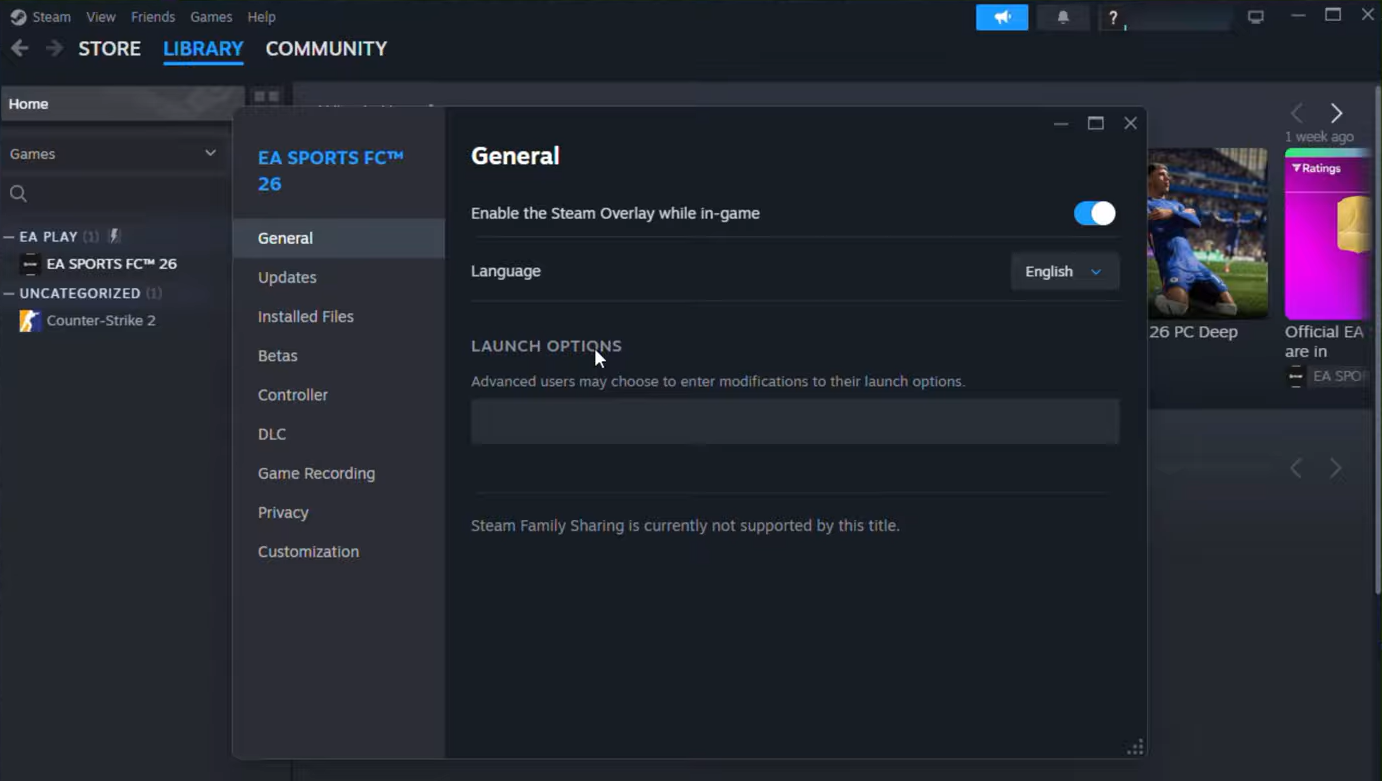Screen dimensions: 1382x781
Task: Open the Privacy section
Action: point(339,512)
